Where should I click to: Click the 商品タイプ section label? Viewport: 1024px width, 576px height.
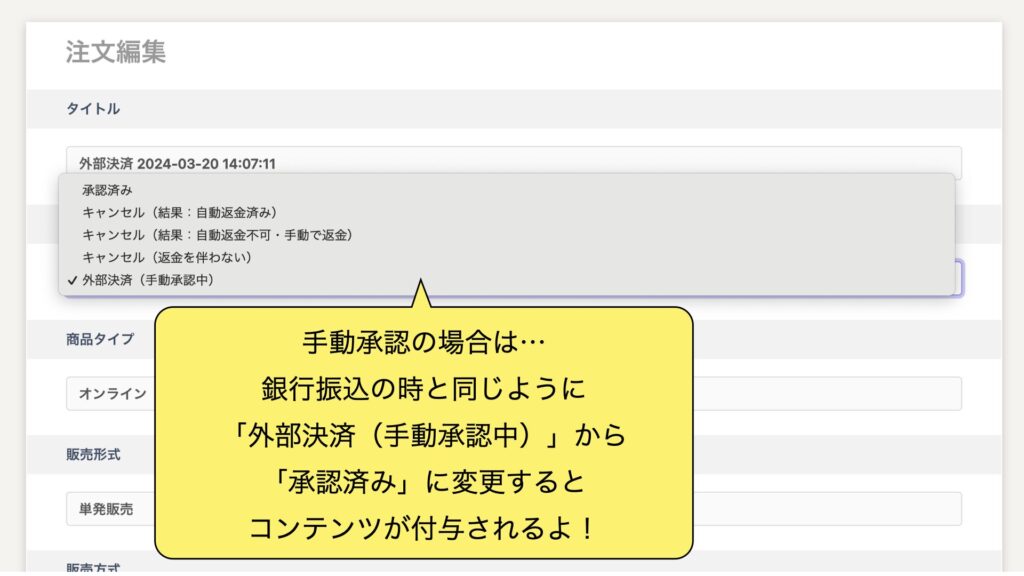click(100, 339)
